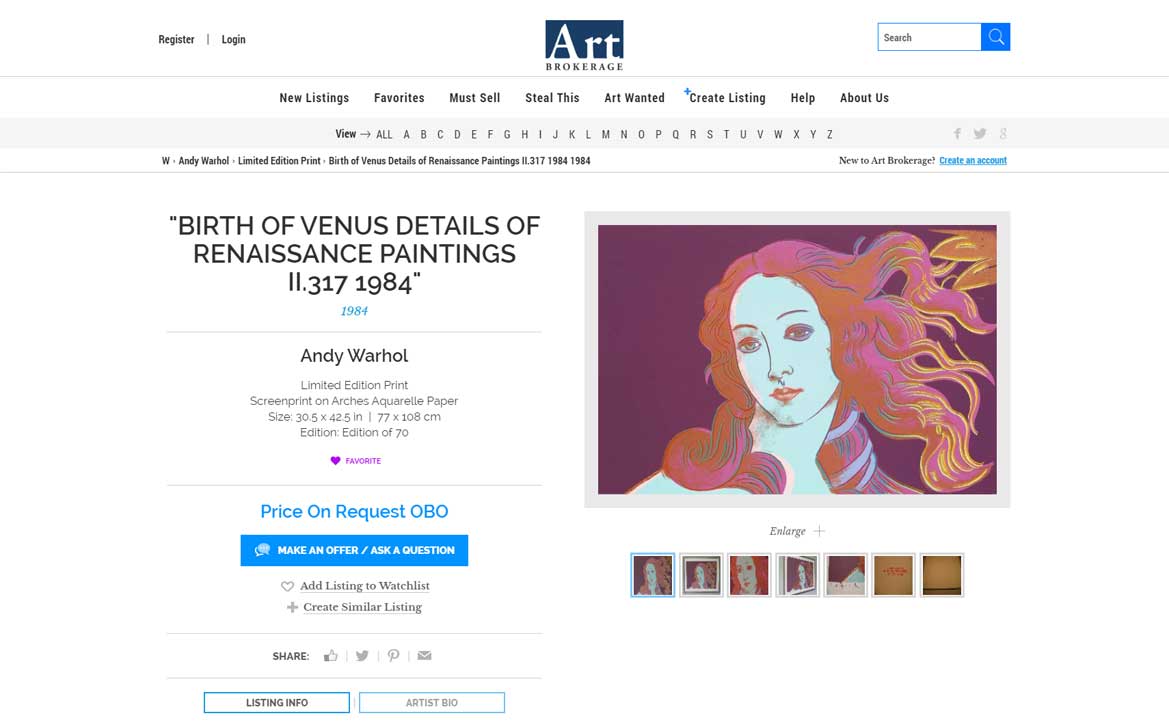Click Make an Offer / Ask a Question button
This screenshot has height=721, width=1169.
click(354, 550)
